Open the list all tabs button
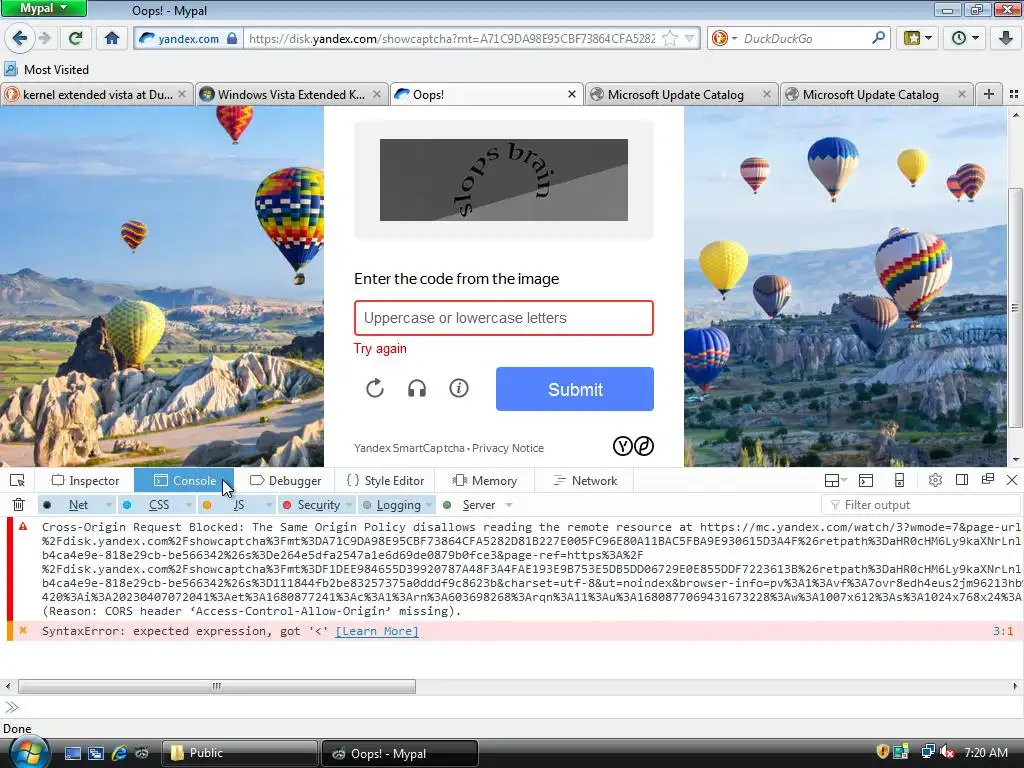 coord(1014,94)
